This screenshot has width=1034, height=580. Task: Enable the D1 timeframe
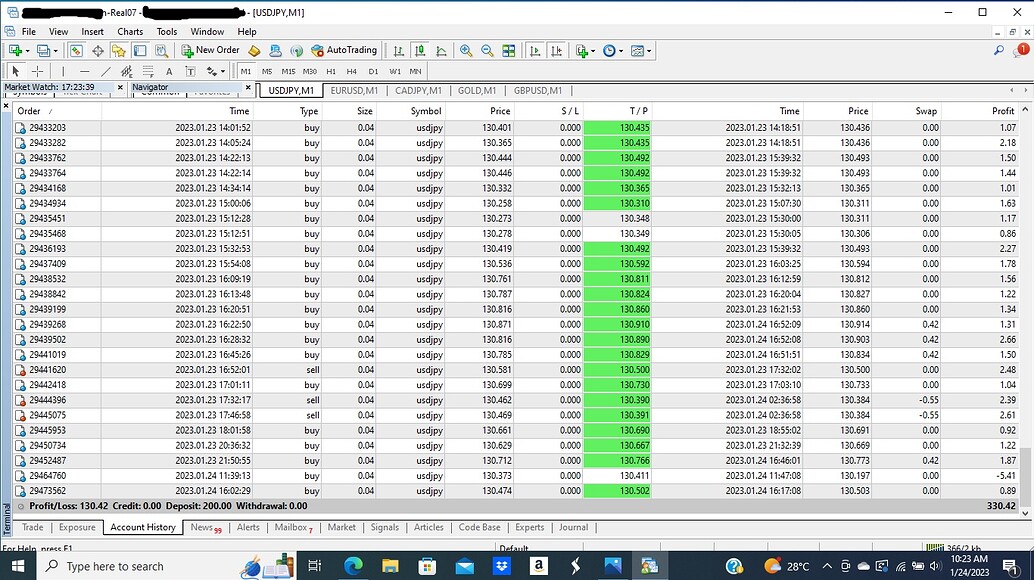373,71
